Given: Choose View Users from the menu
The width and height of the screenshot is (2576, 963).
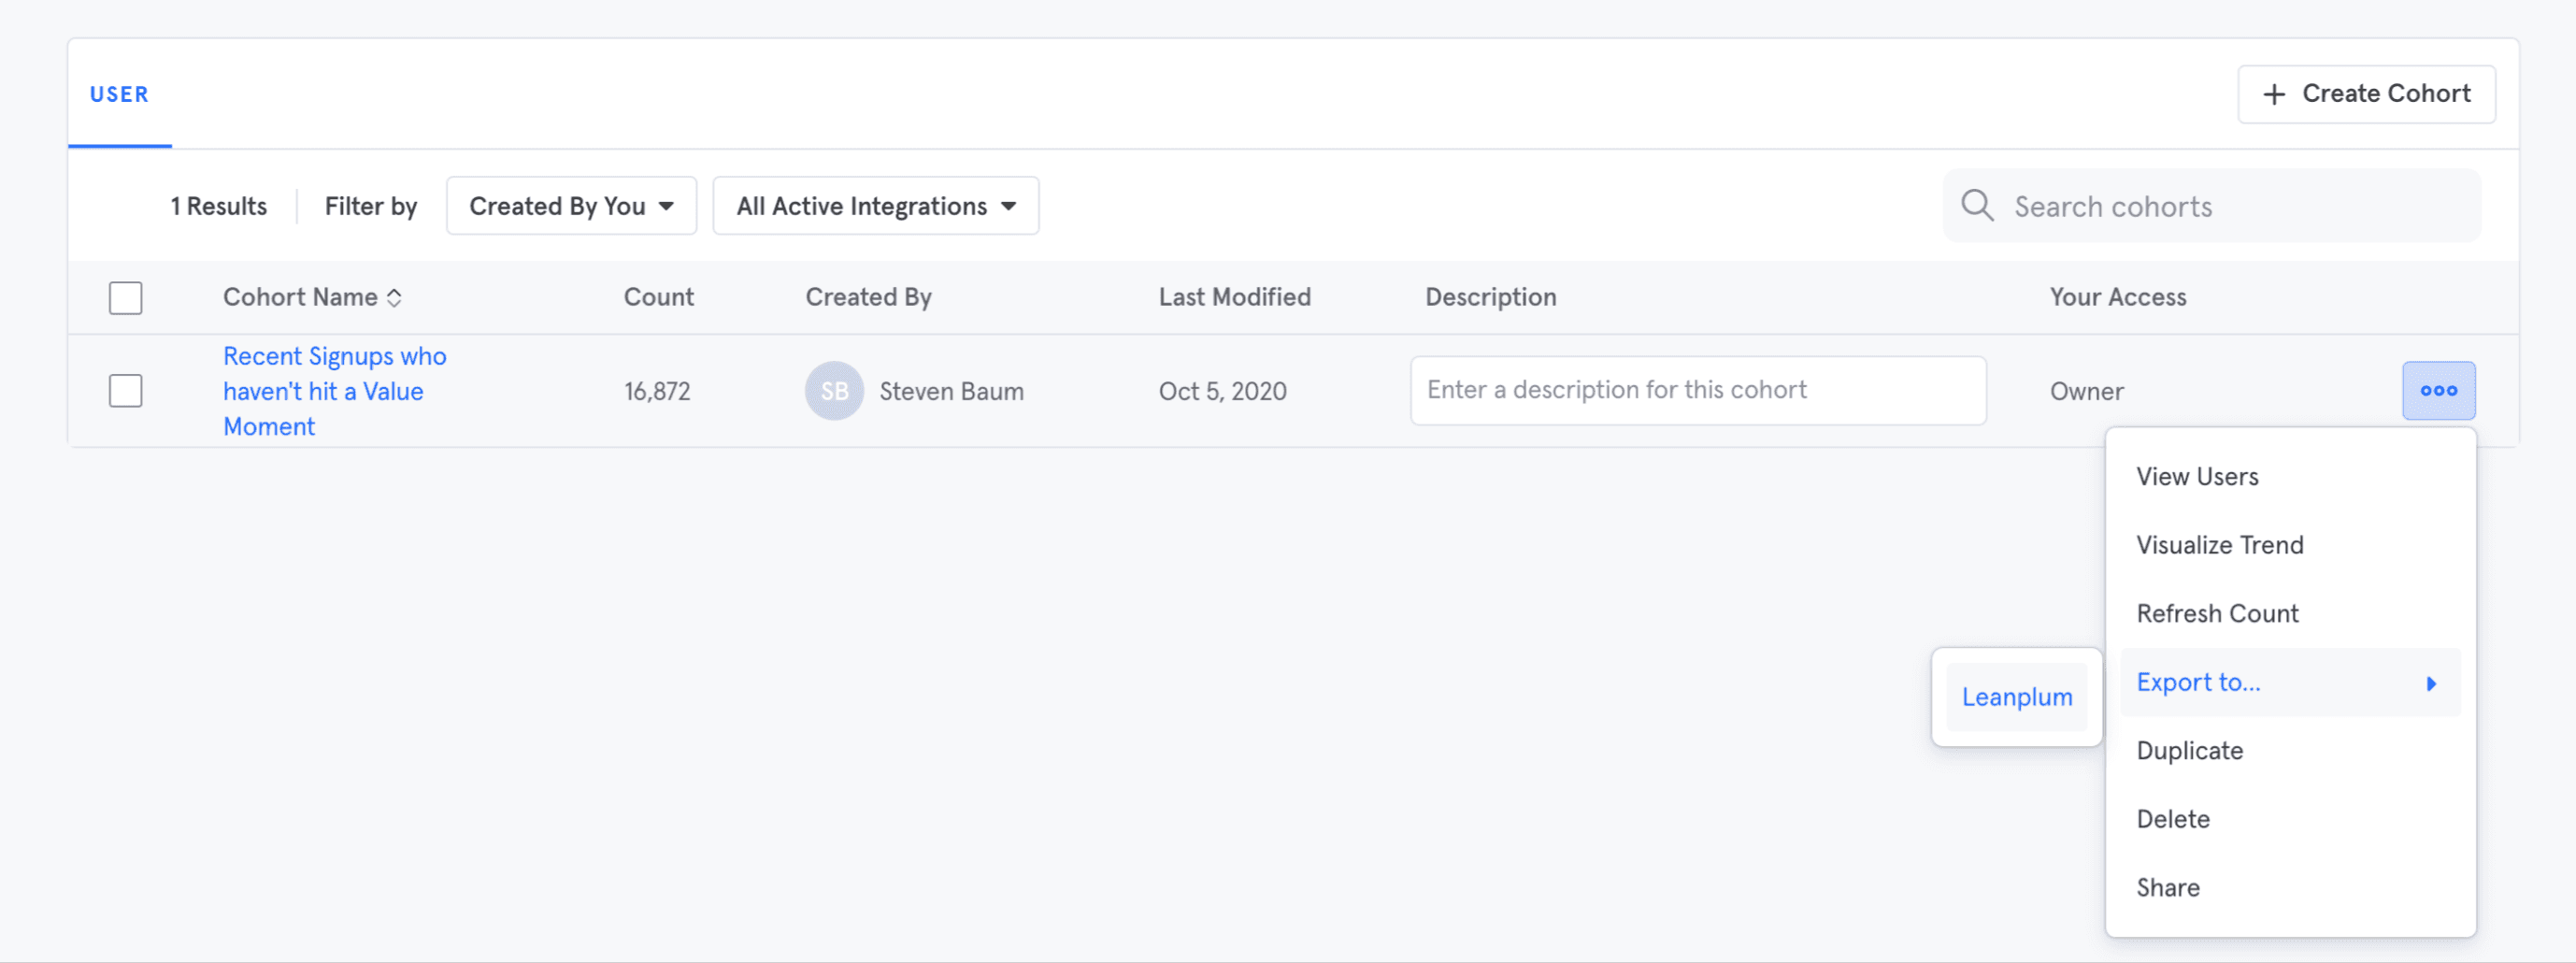Looking at the screenshot, I should click(2197, 477).
